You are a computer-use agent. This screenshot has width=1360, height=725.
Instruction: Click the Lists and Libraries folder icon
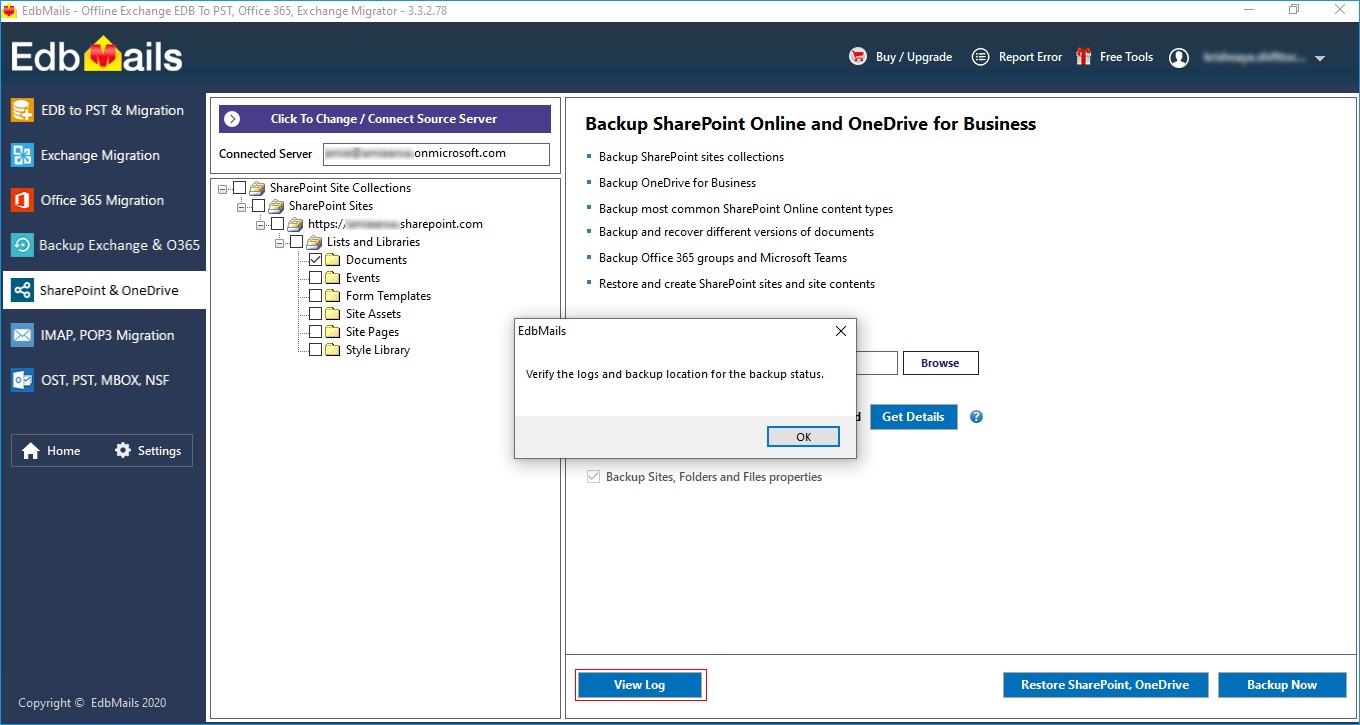pyautogui.click(x=315, y=242)
